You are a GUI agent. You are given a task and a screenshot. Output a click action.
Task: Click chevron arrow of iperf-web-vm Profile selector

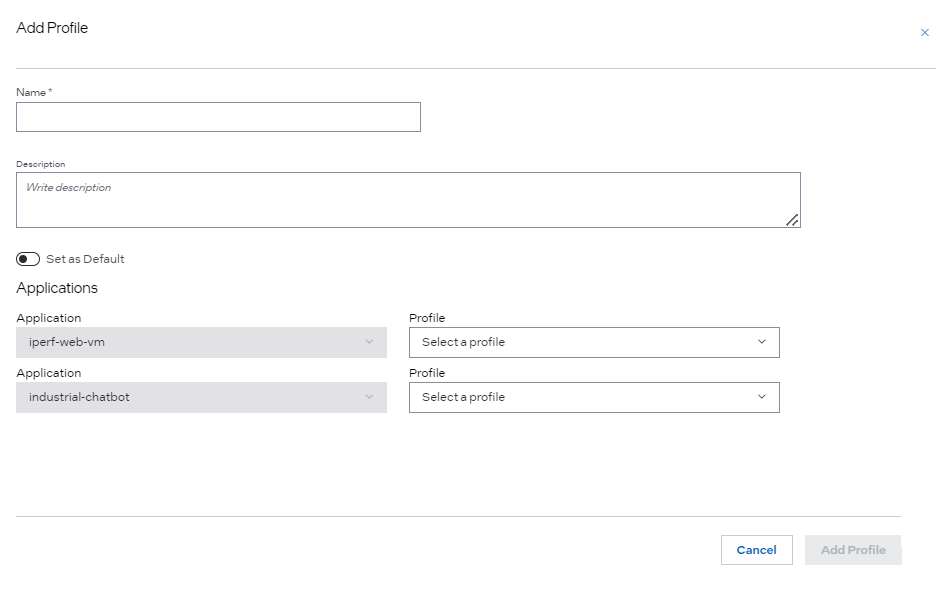click(761, 342)
